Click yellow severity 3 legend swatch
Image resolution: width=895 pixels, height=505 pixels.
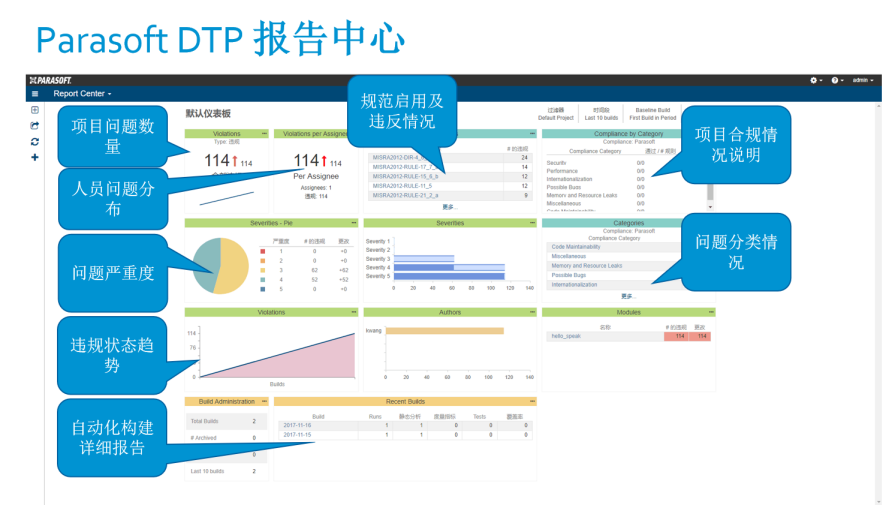coord(263,270)
